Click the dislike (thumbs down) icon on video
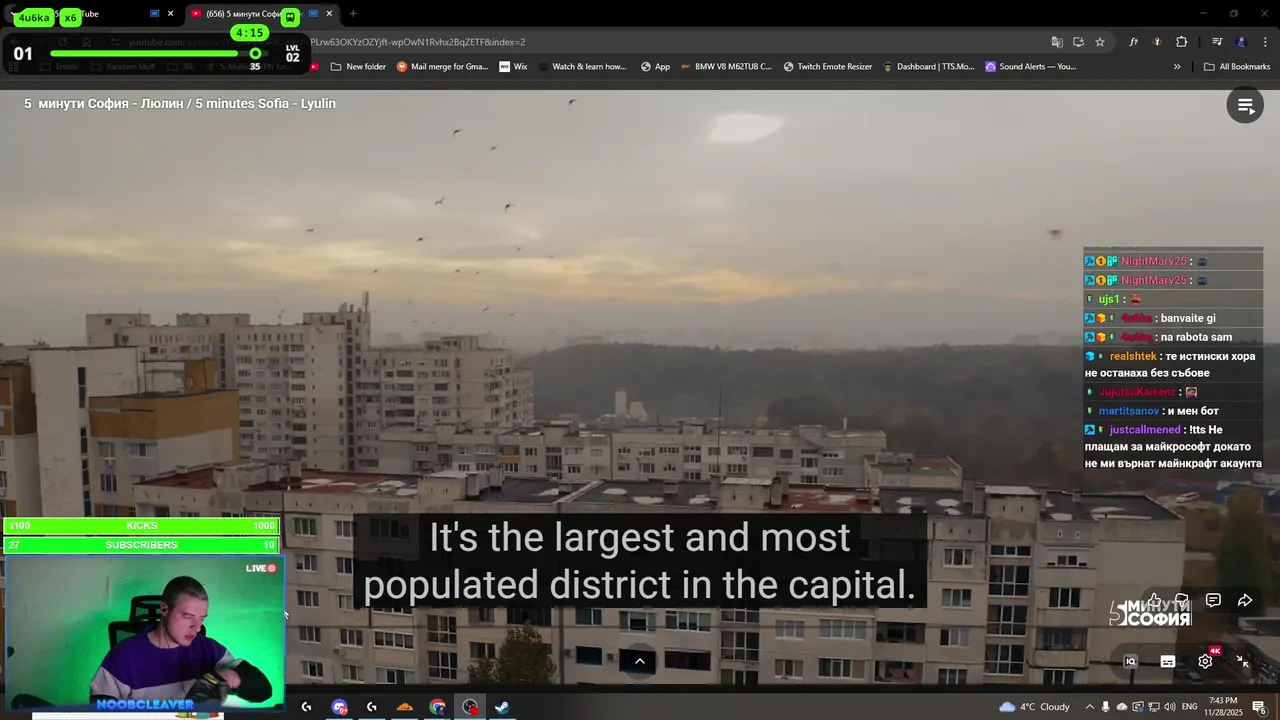The height and width of the screenshot is (720, 1280). (1182, 600)
